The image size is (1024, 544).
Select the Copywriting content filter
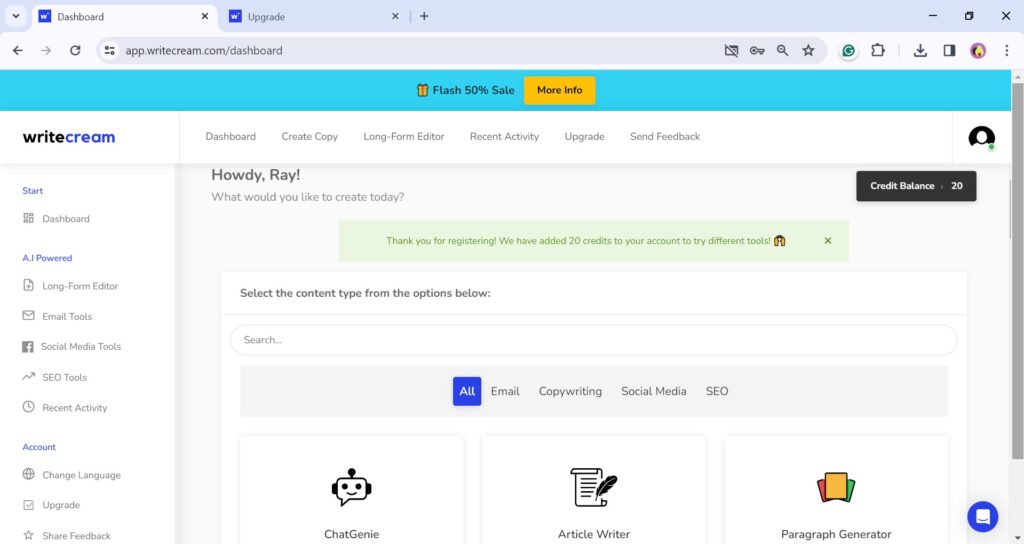pyautogui.click(x=570, y=391)
